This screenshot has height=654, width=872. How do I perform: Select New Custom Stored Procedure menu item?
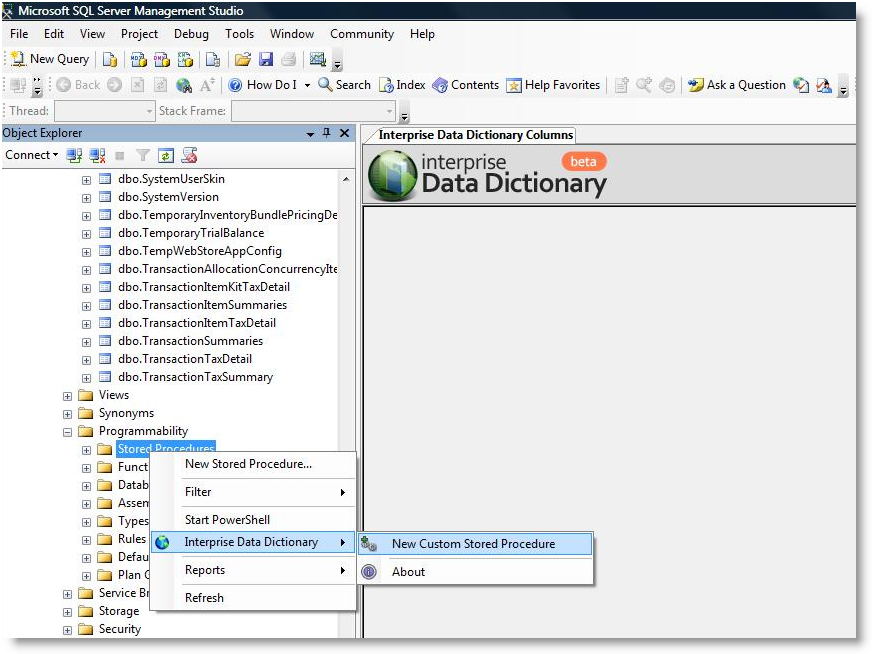(473, 544)
